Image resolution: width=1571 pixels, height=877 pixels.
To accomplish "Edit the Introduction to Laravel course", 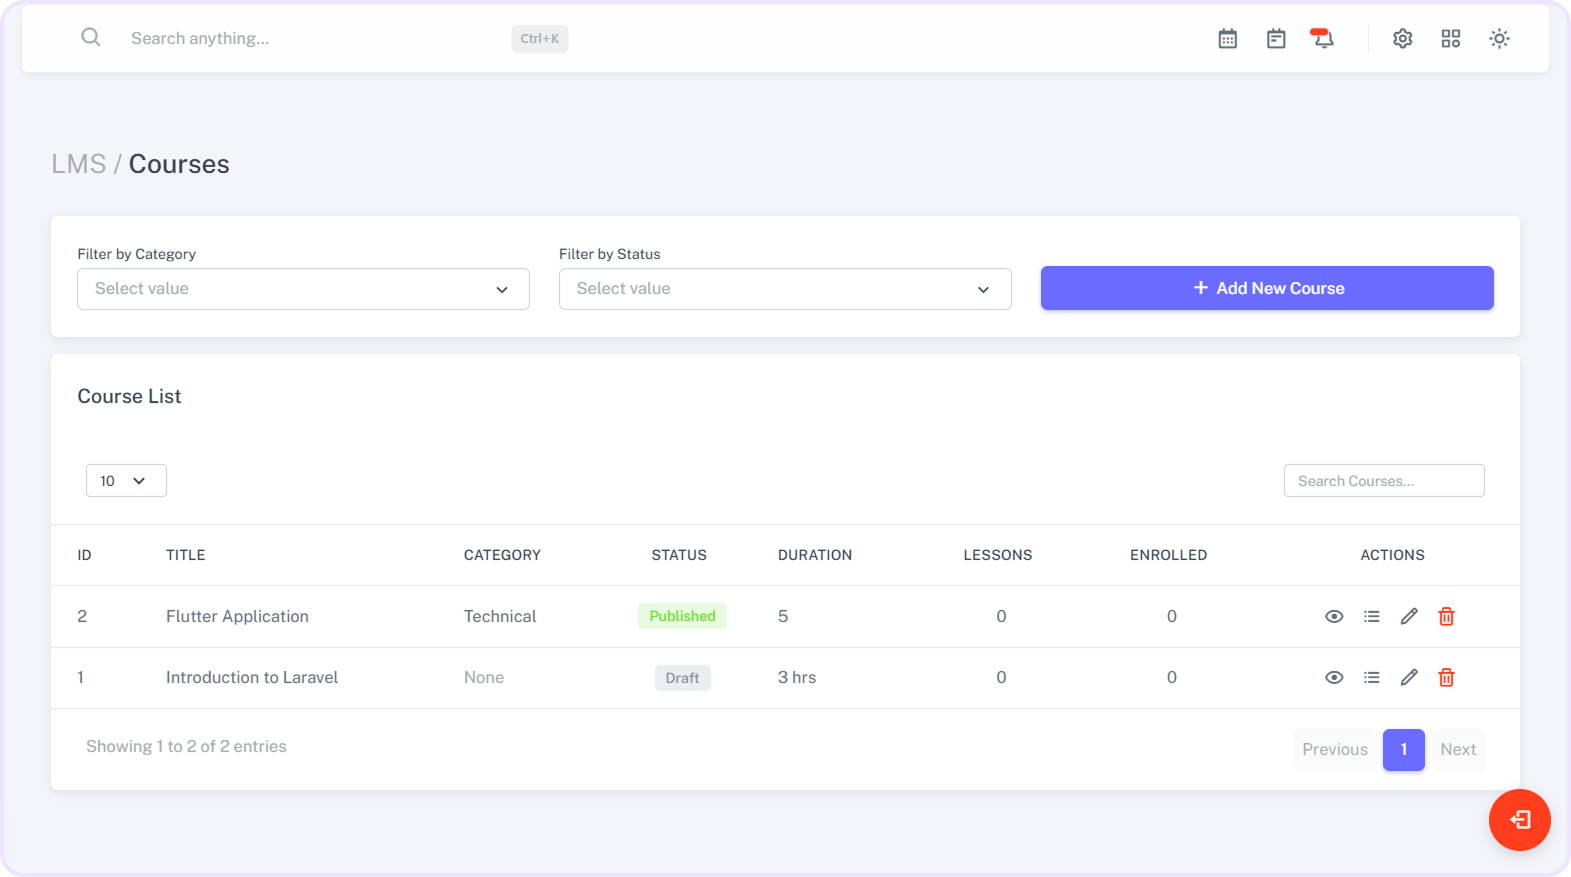I will 1409,678.
